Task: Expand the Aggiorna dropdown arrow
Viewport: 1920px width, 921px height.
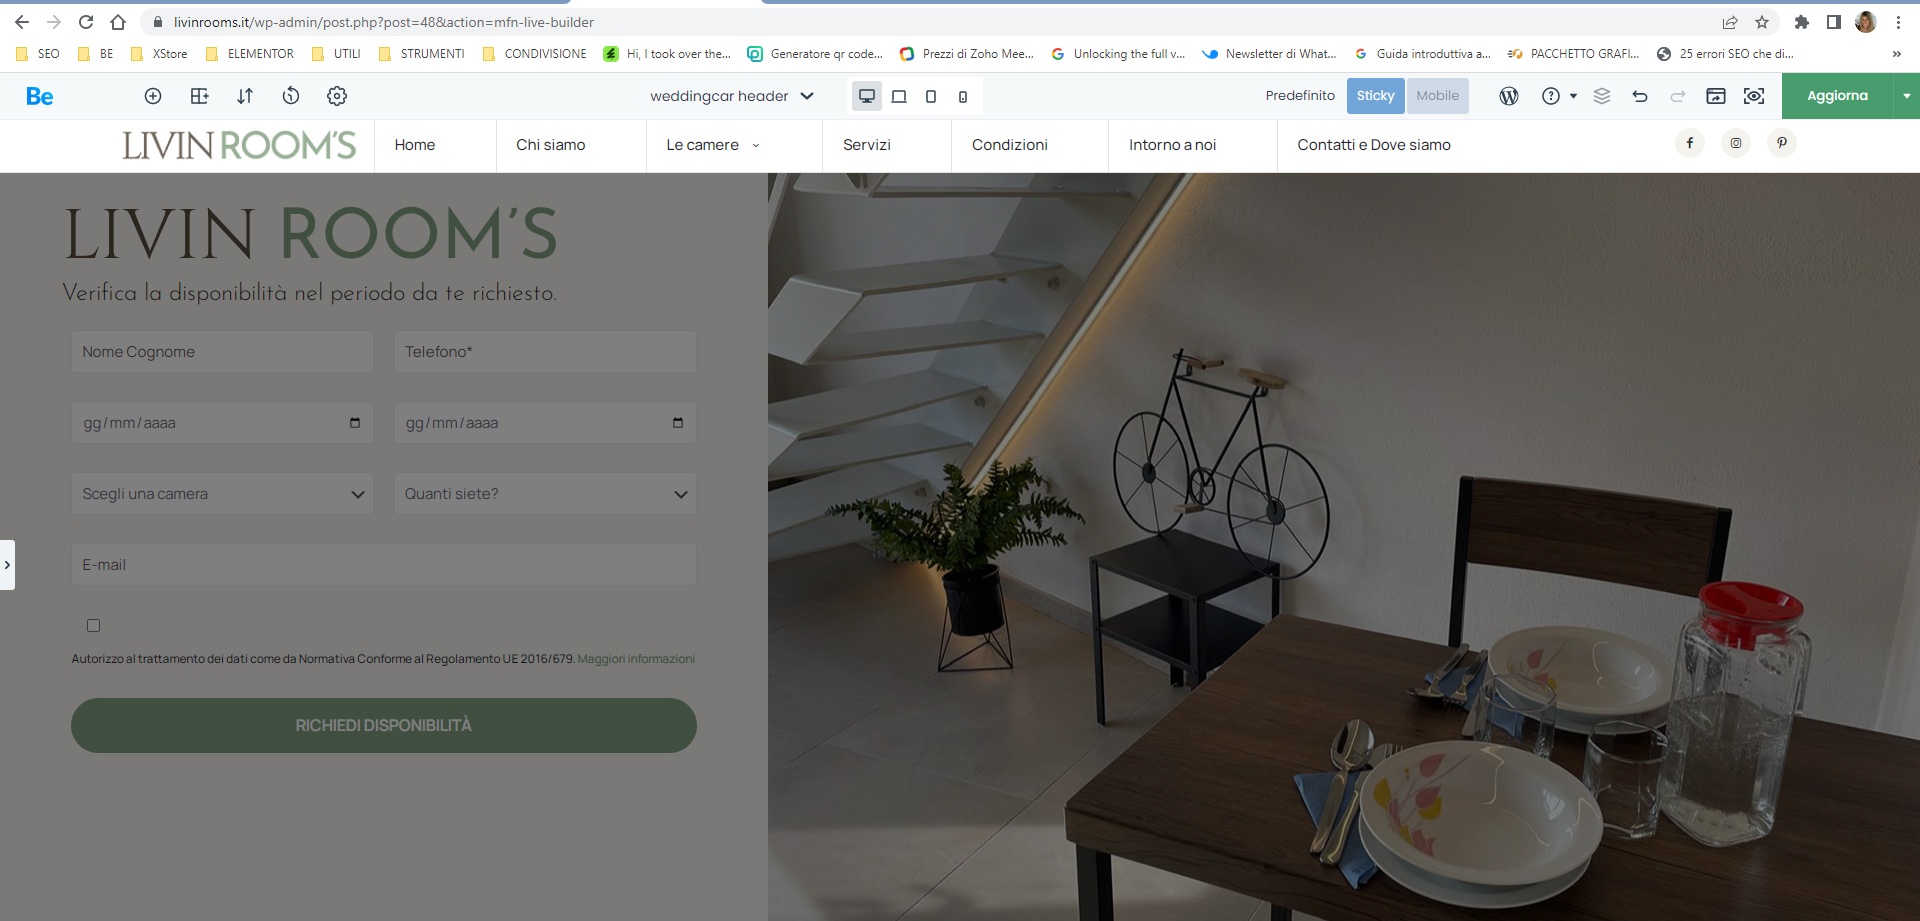Action: coord(1907,96)
